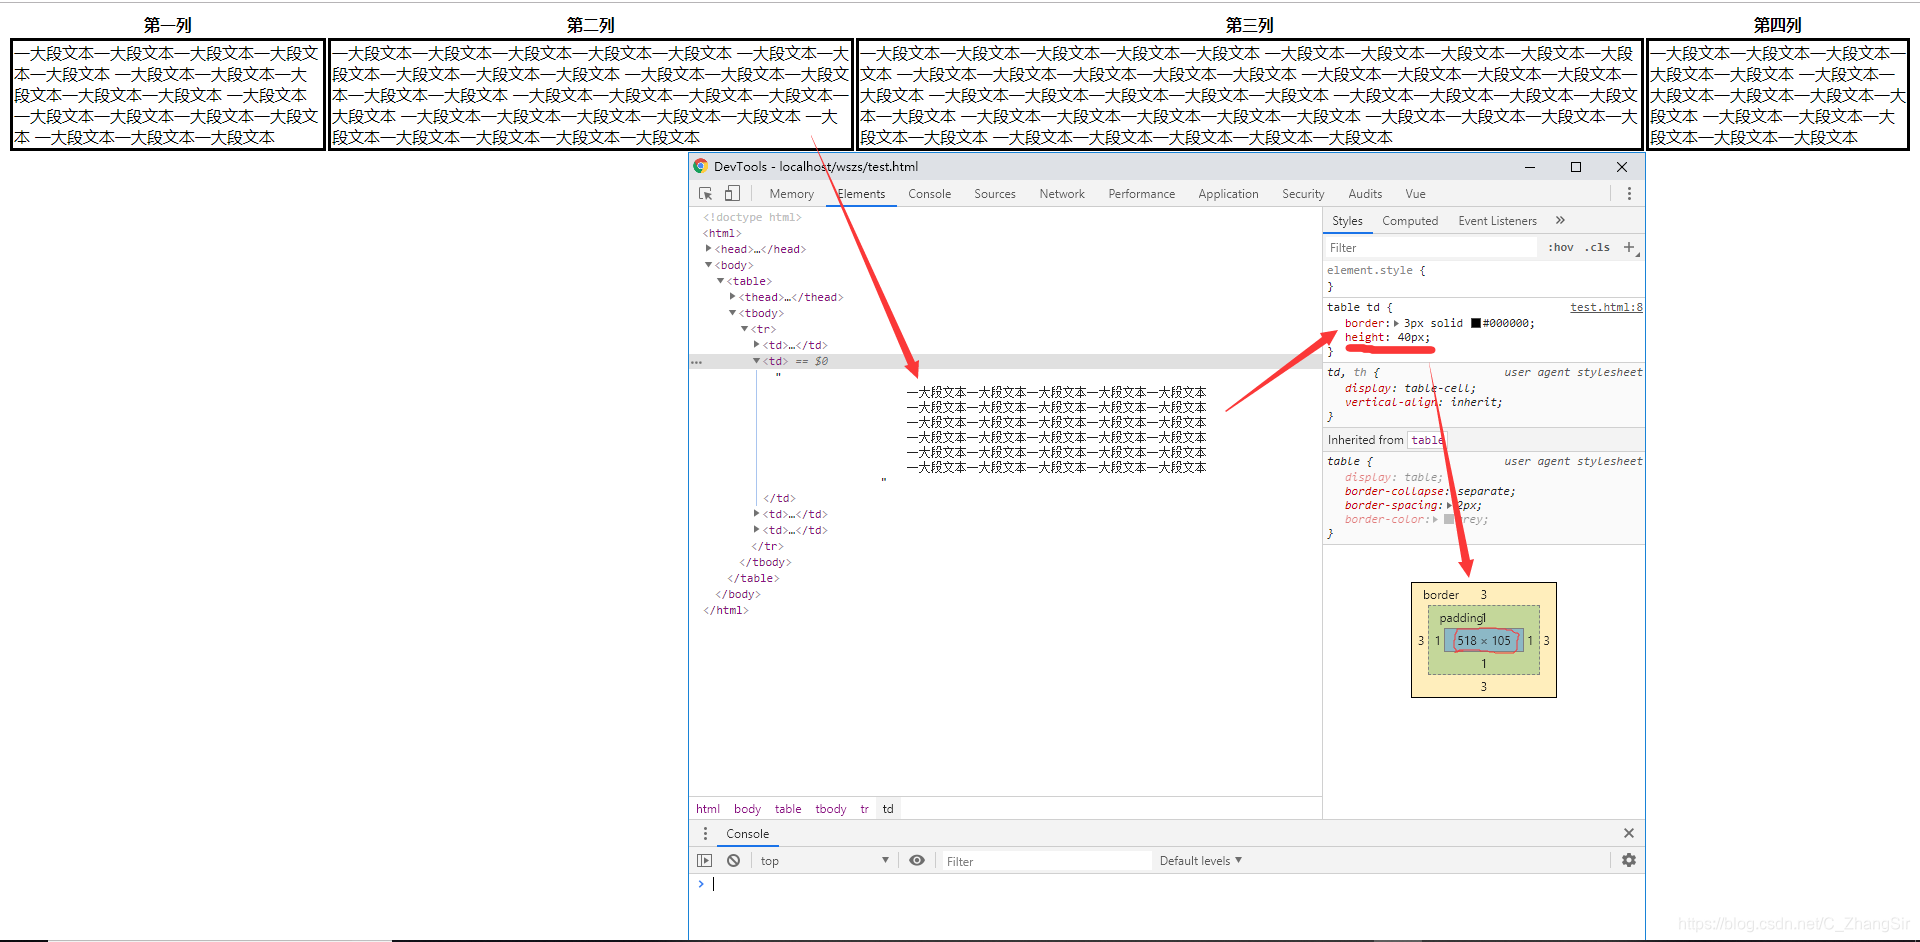Select tbody in the breadcrumb bar
The image size is (1920, 942).
(x=831, y=809)
